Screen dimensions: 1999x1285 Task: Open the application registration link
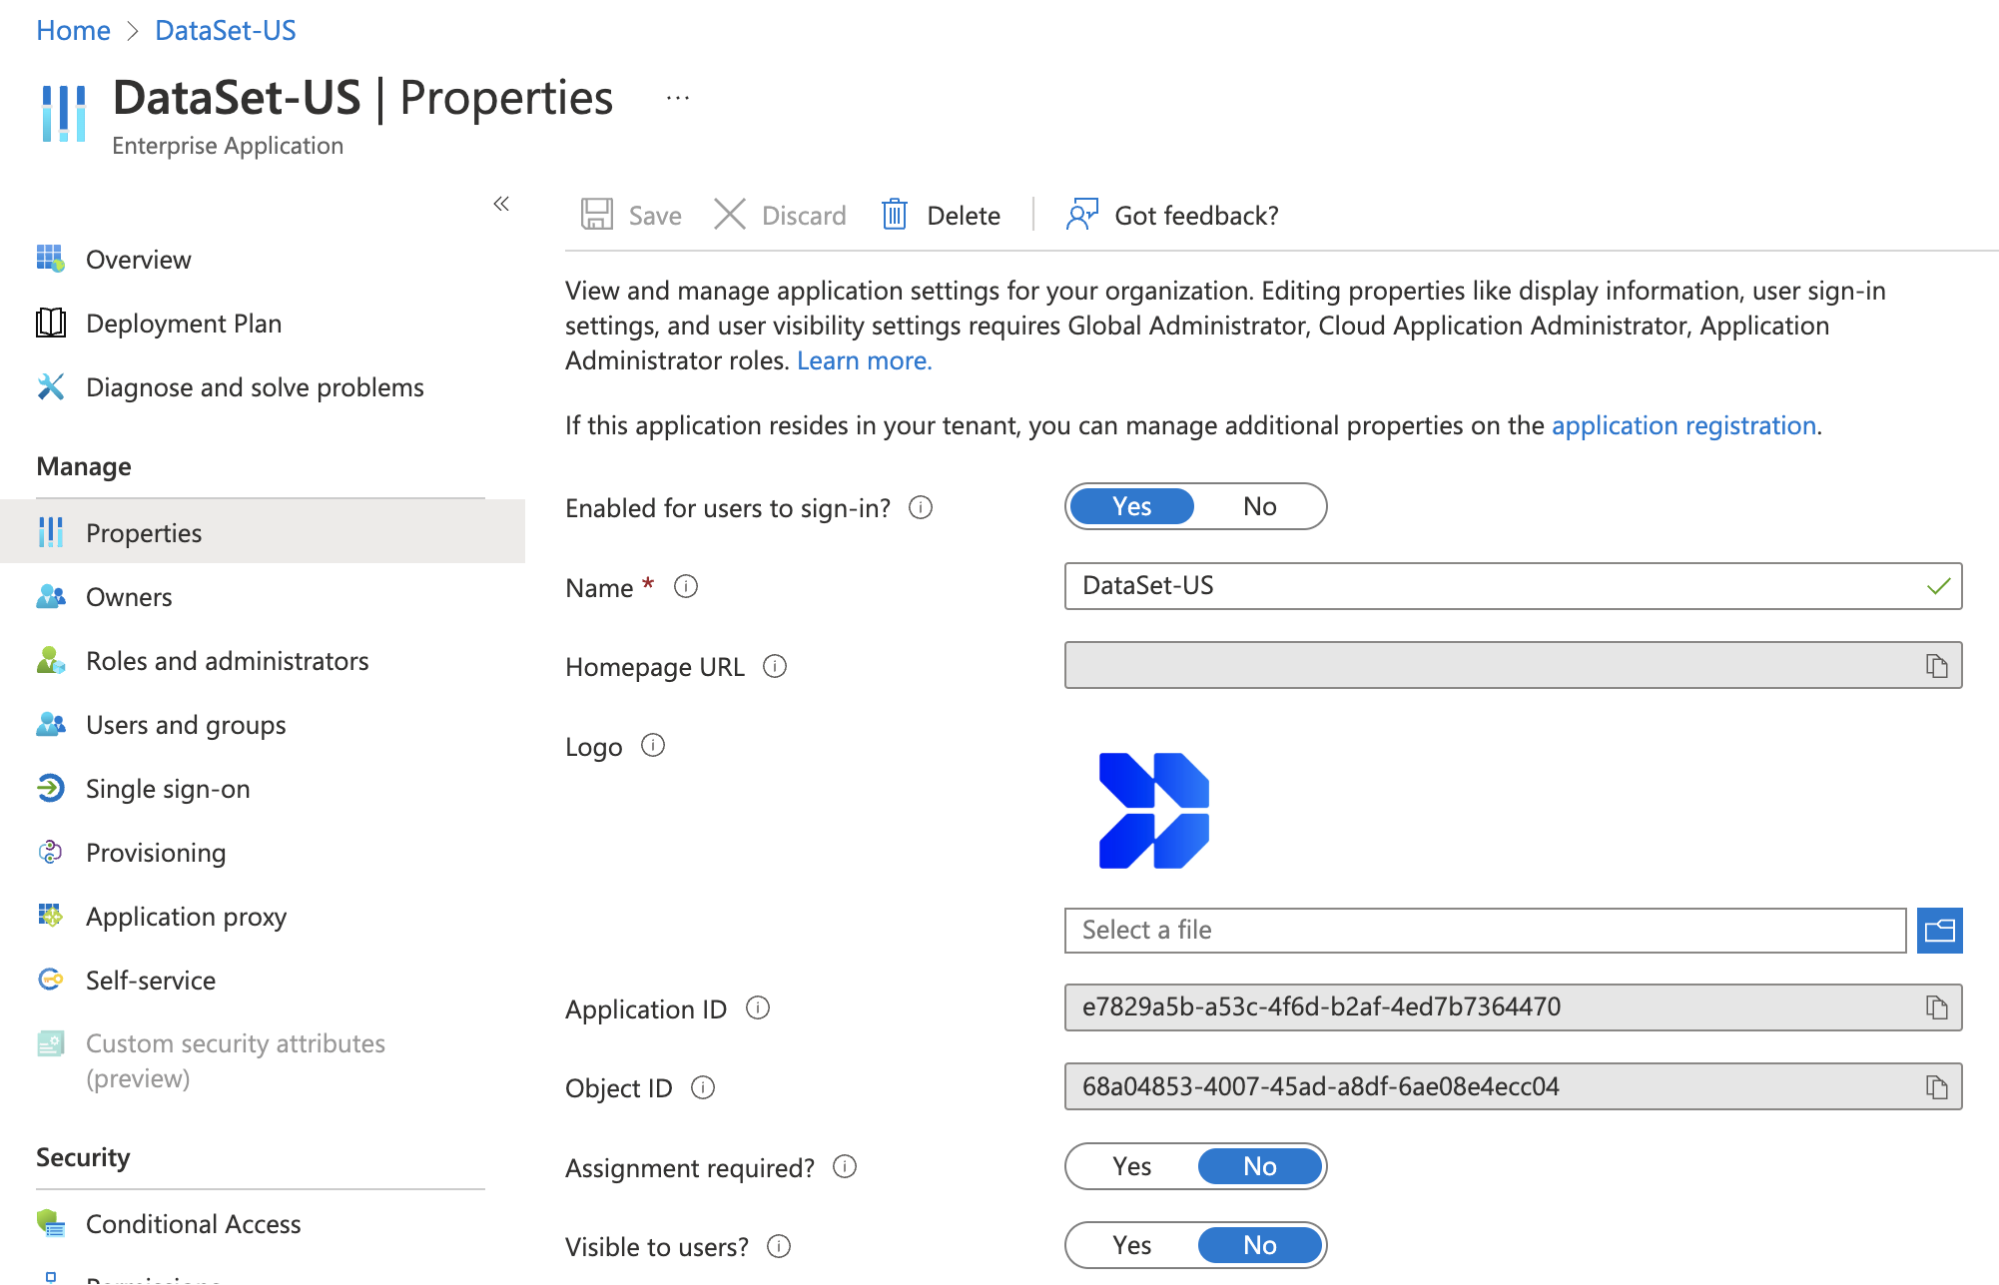click(x=1683, y=426)
